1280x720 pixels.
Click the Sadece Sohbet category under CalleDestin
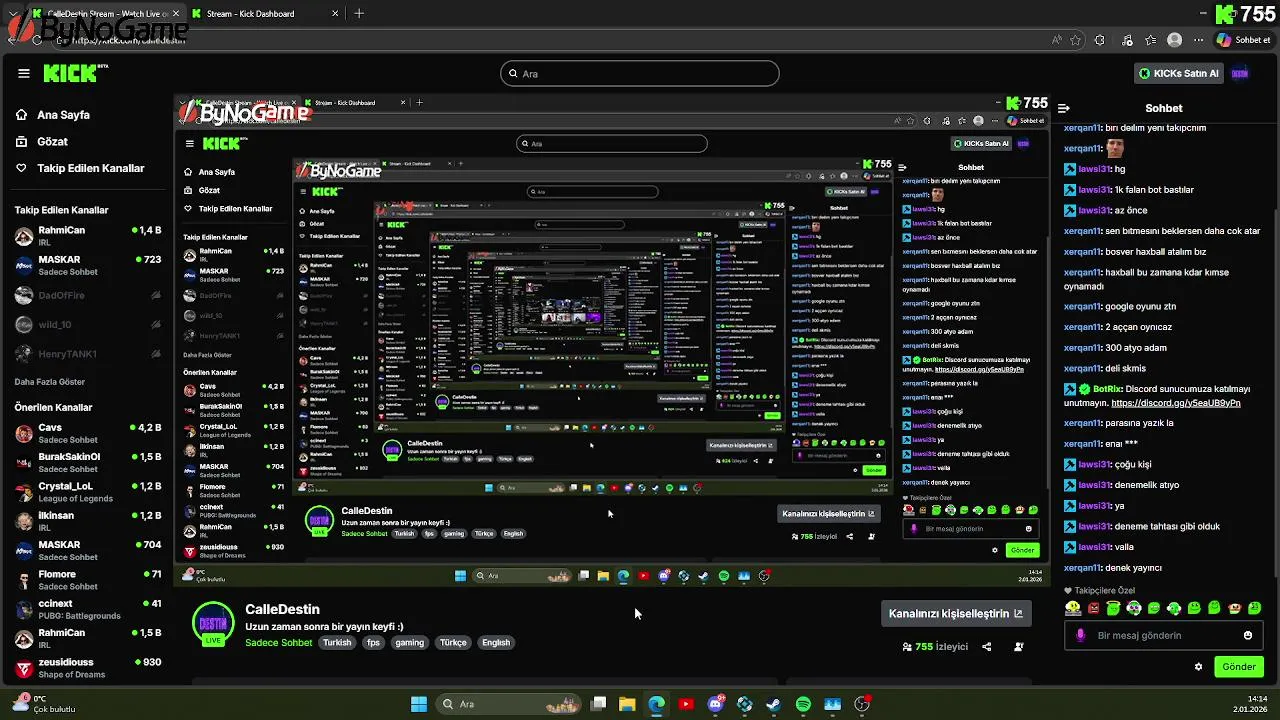click(x=279, y=643)
